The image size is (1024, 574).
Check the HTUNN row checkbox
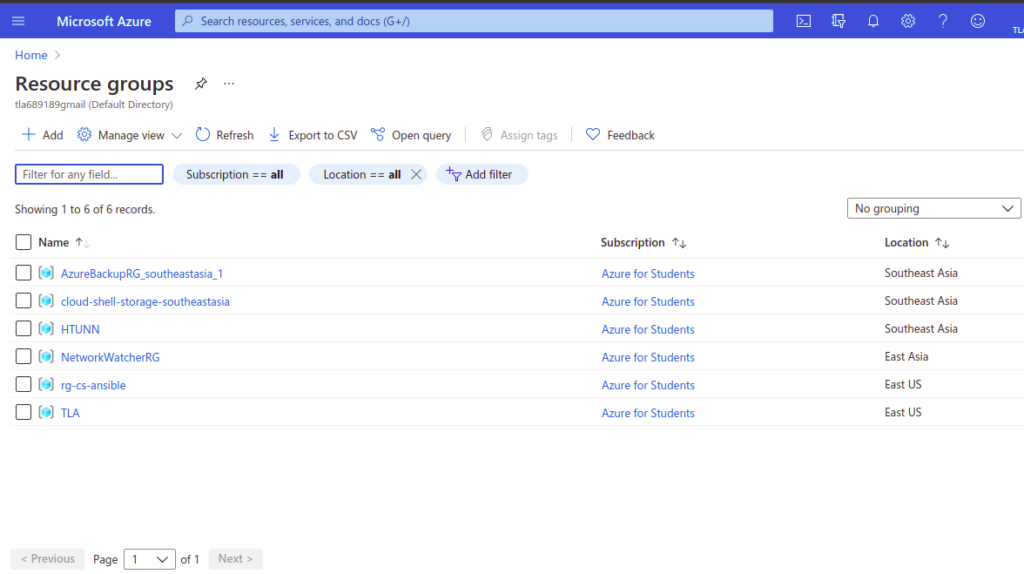tap(24, 328)
